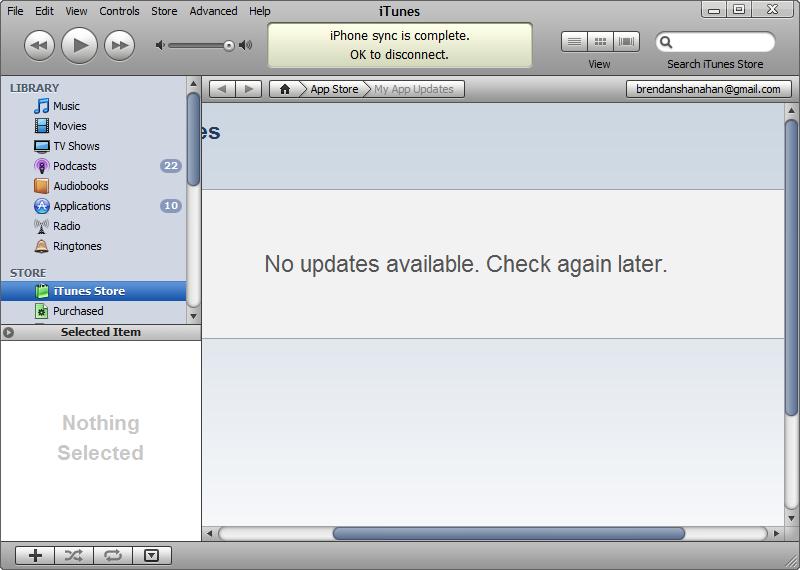This screenshot has width=800, height=570.
Task: Open Ringtones in the sidebar
Action: [x=93, y=246]
